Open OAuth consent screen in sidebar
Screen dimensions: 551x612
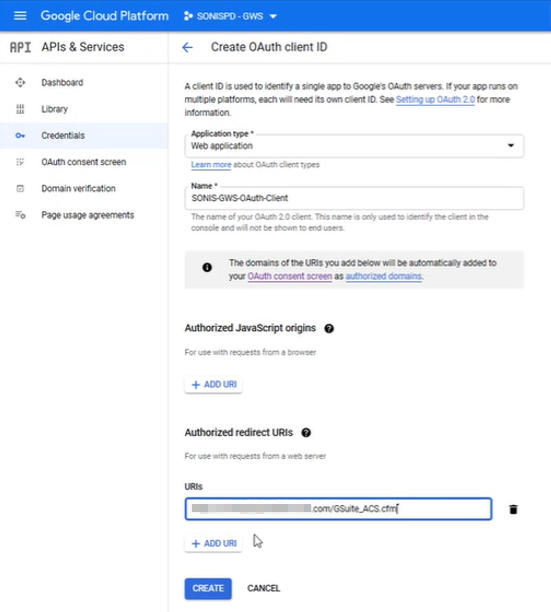tap(84, 162)
